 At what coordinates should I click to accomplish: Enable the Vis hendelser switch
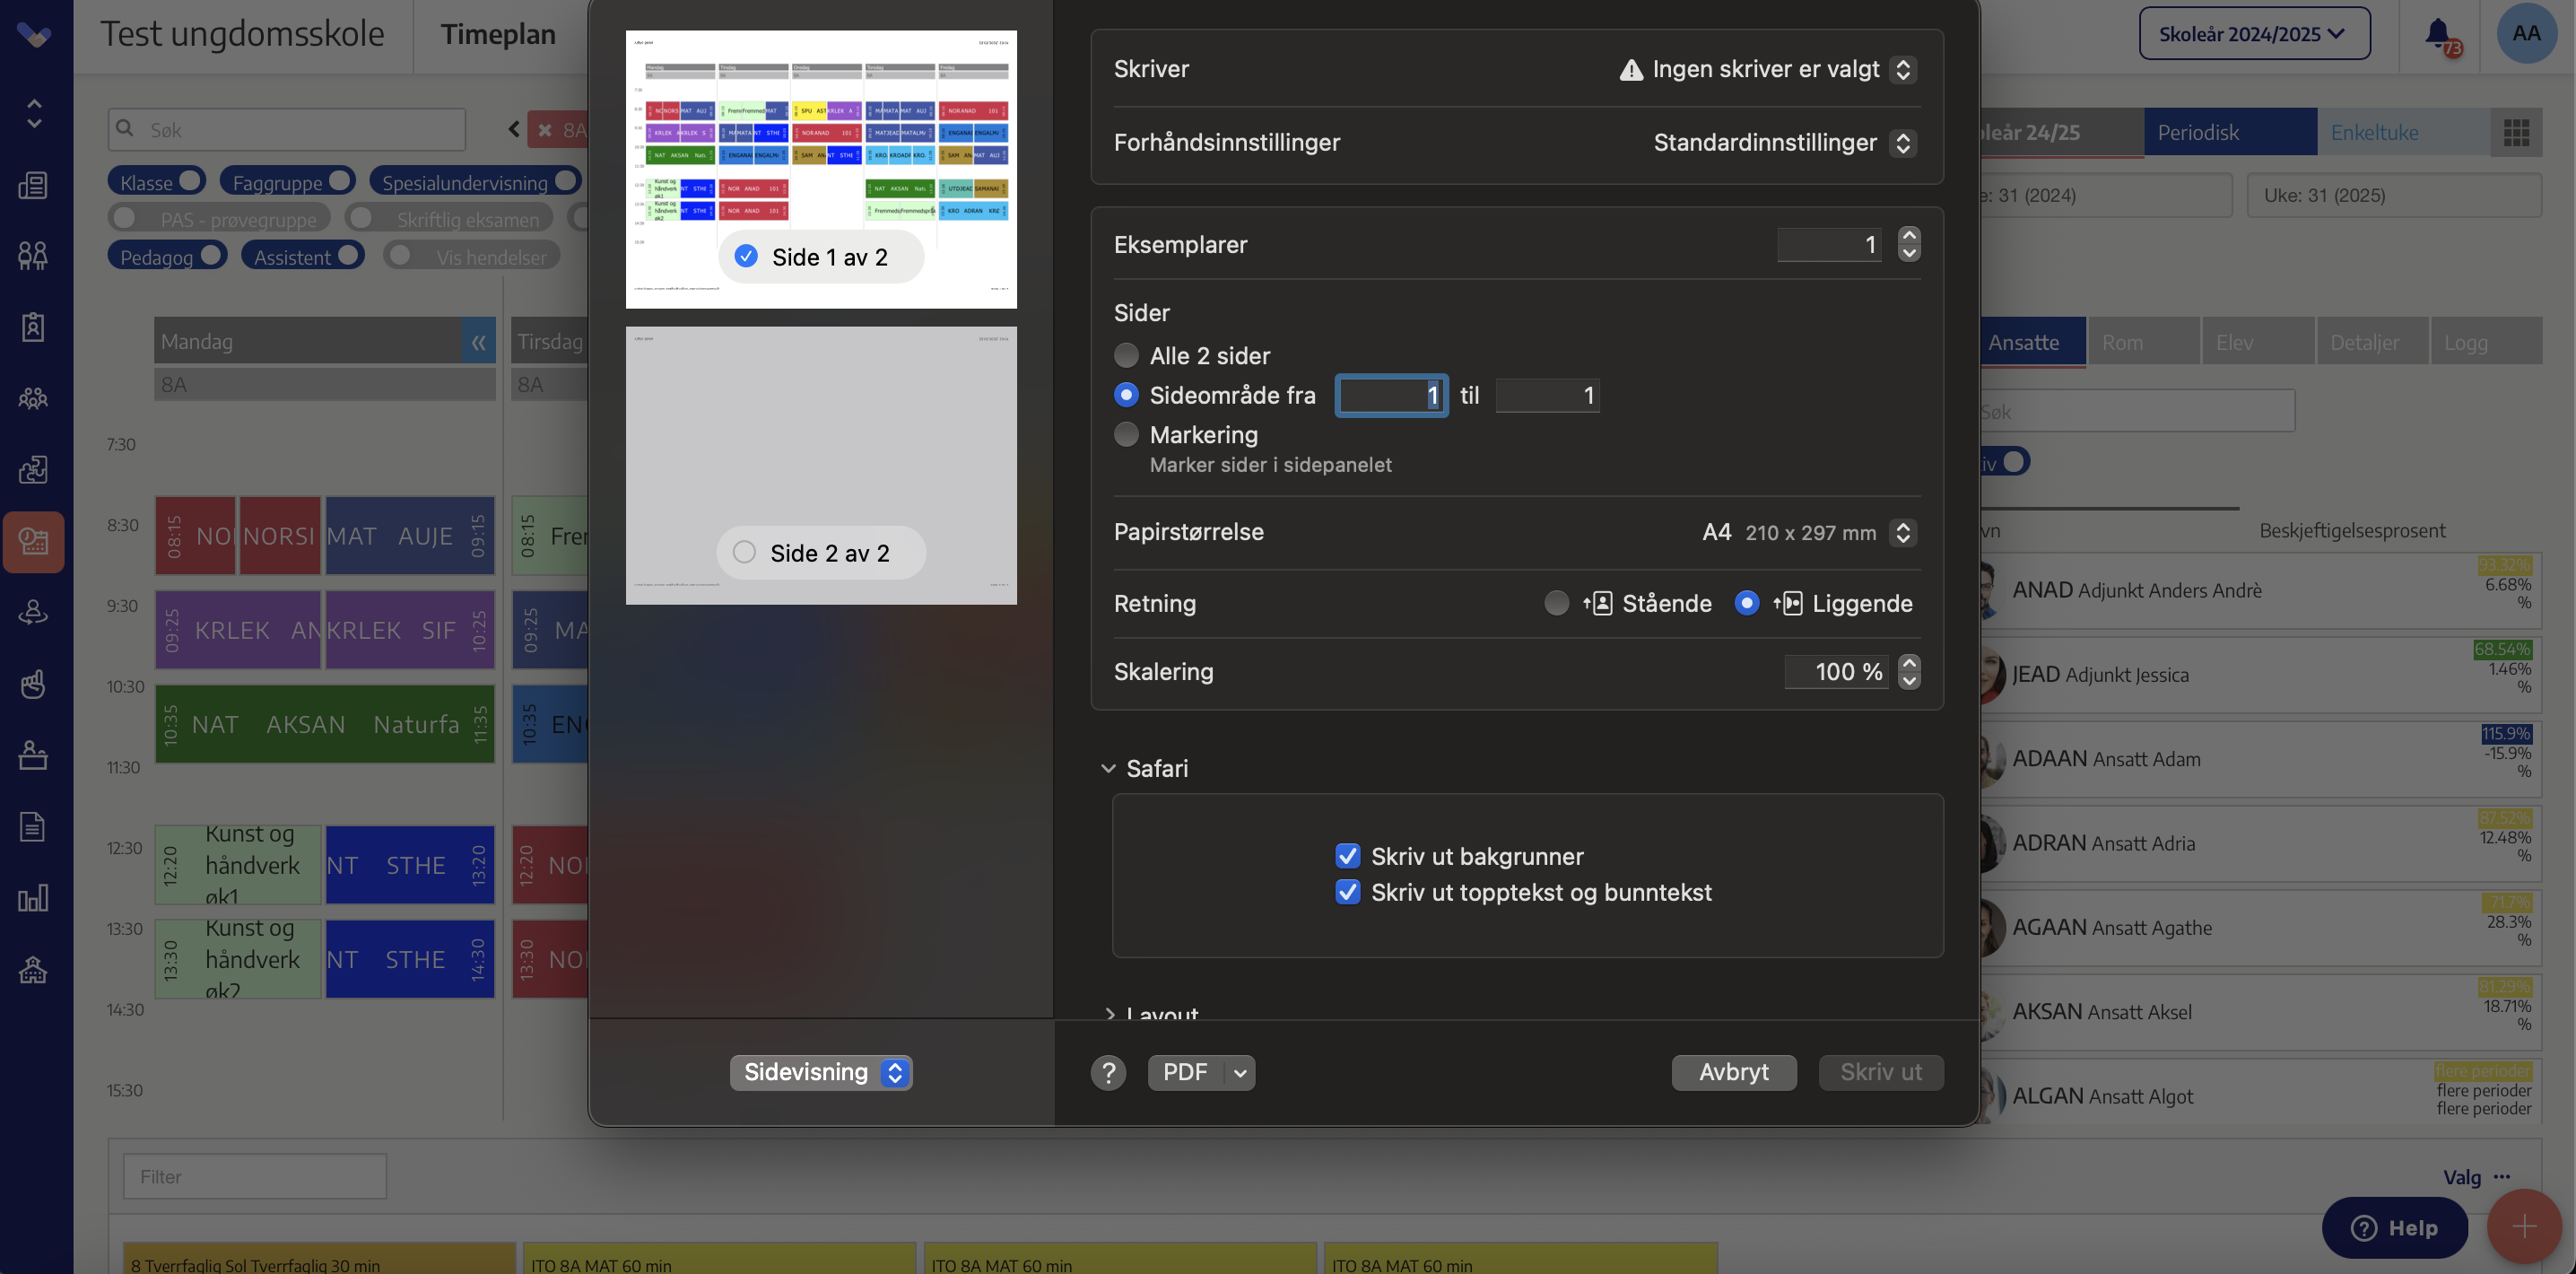pos(400,255)
